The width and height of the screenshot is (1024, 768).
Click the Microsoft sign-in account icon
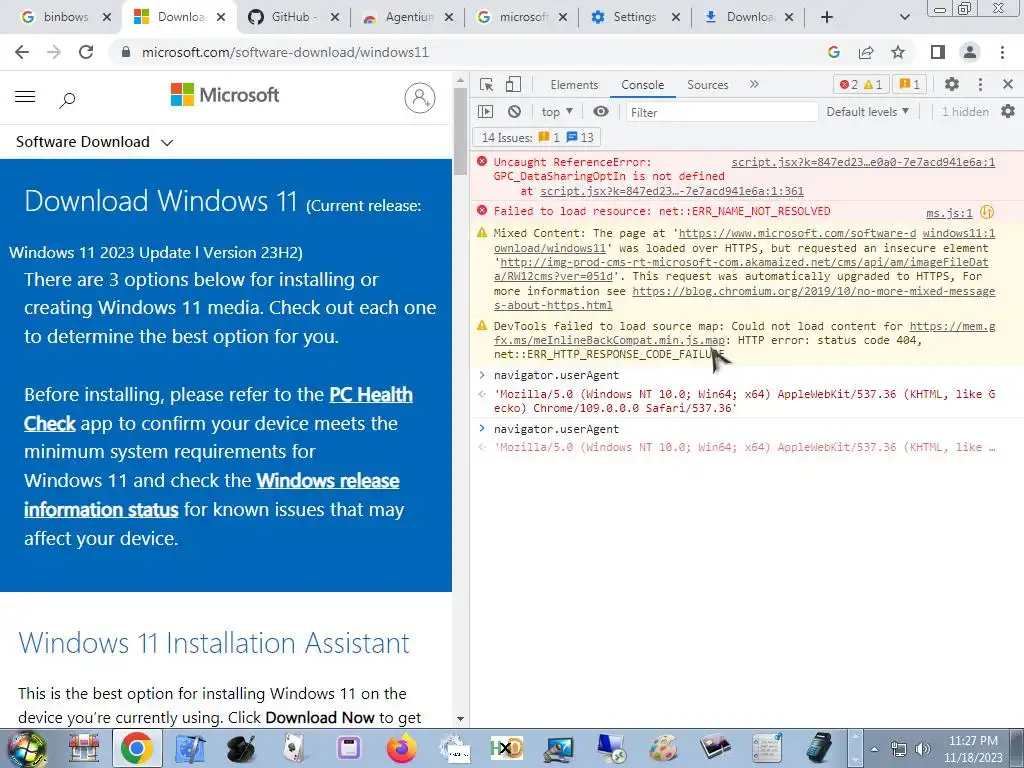pyautogui.click(x=420, y=98)
